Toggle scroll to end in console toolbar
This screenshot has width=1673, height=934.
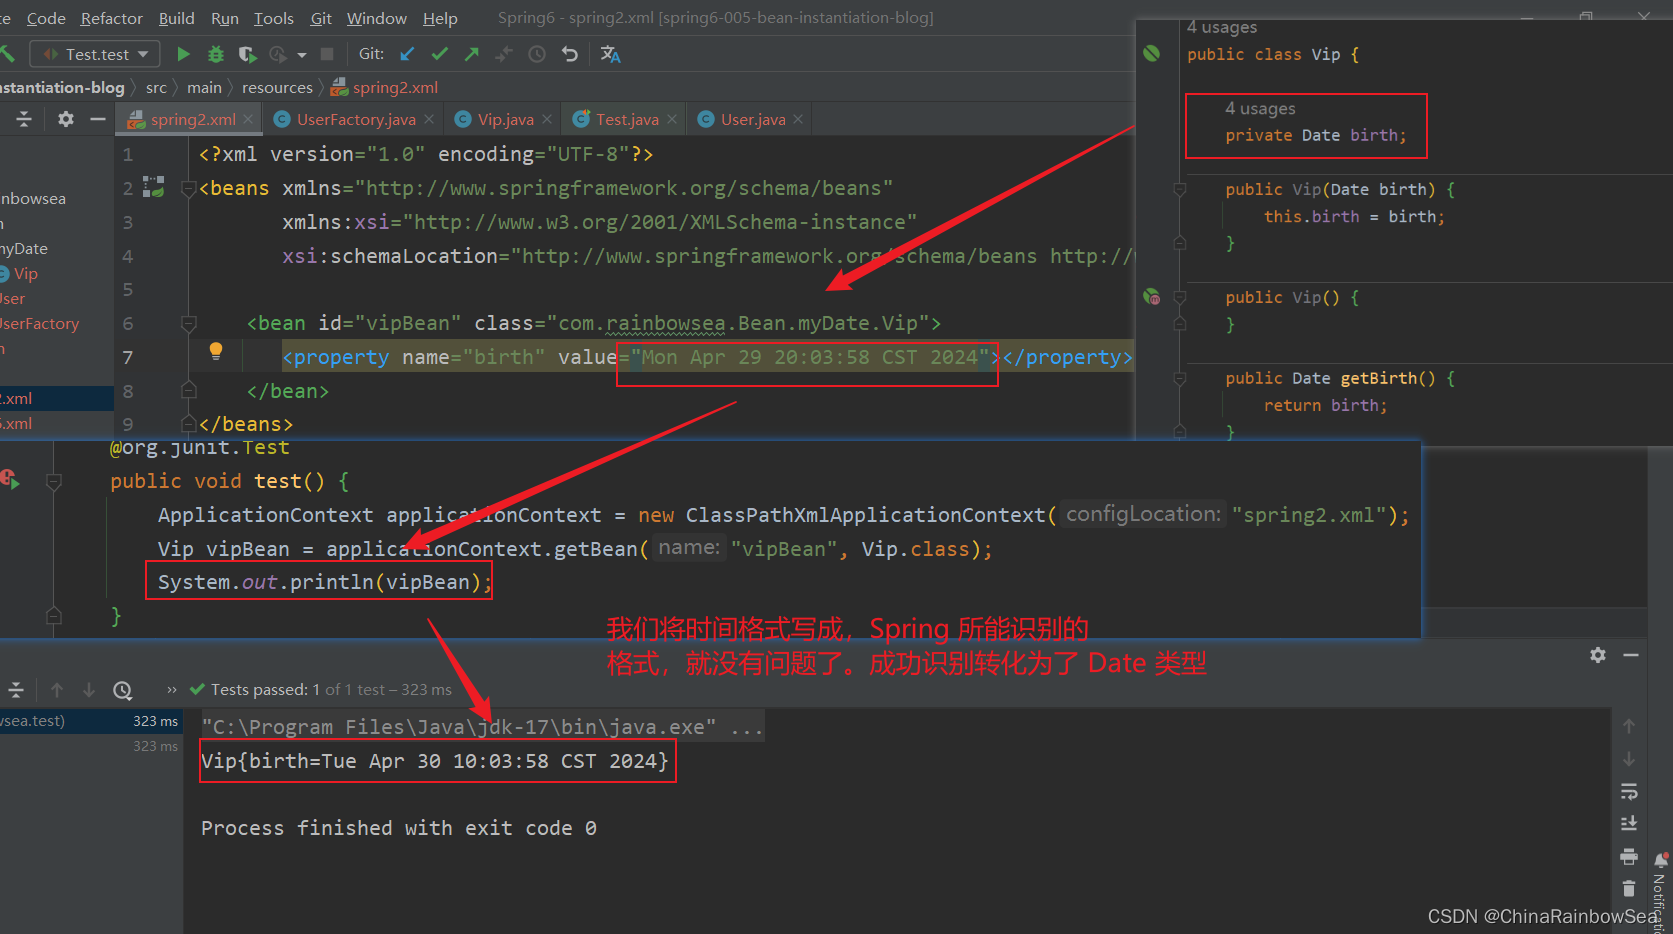[1629, 824]
